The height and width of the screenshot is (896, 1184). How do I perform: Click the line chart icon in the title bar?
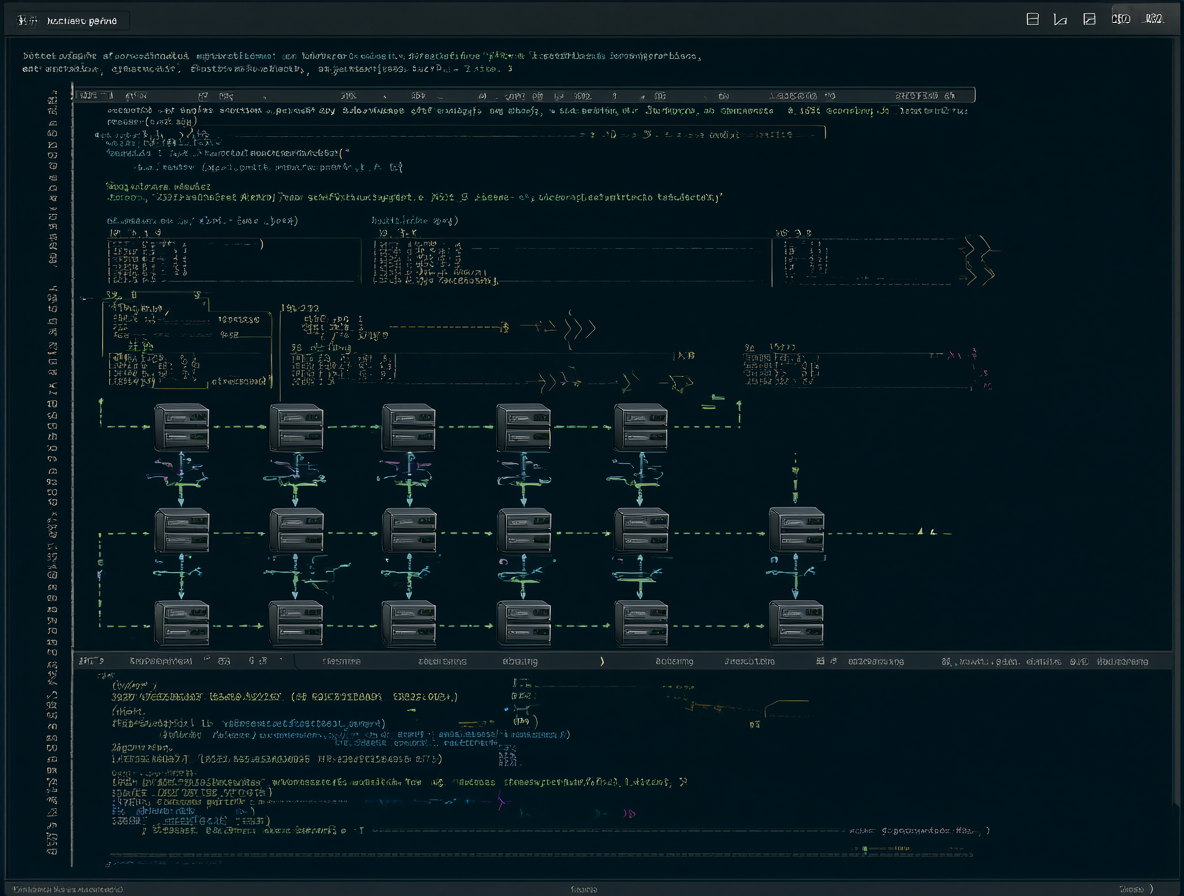tap(1060, 19)
